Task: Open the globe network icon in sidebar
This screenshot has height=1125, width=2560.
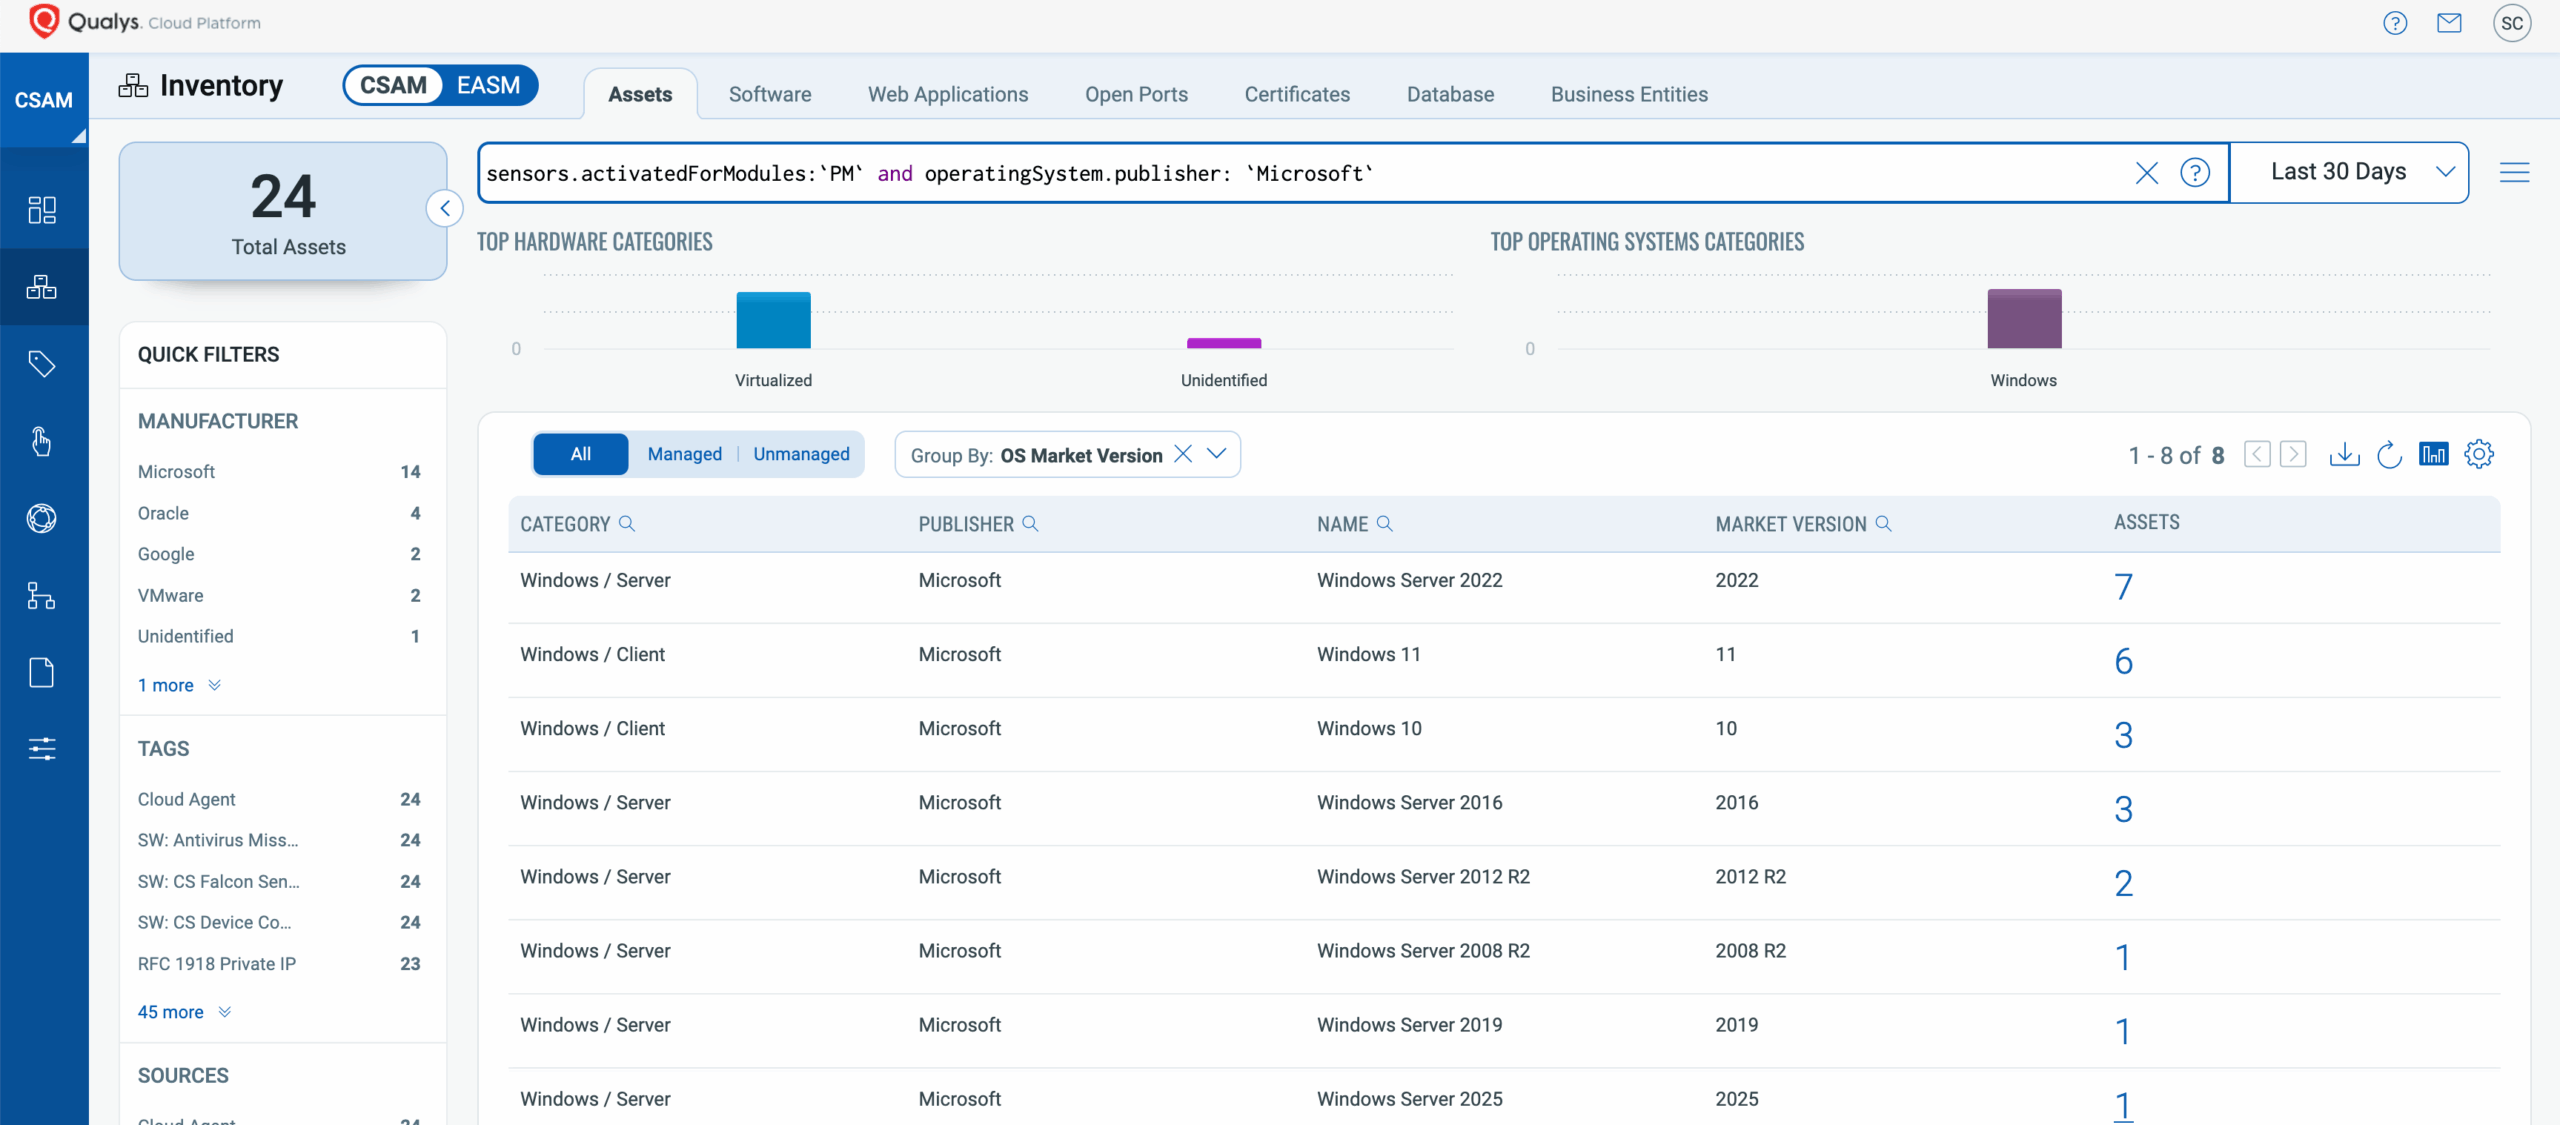Action: coord(42,518)
